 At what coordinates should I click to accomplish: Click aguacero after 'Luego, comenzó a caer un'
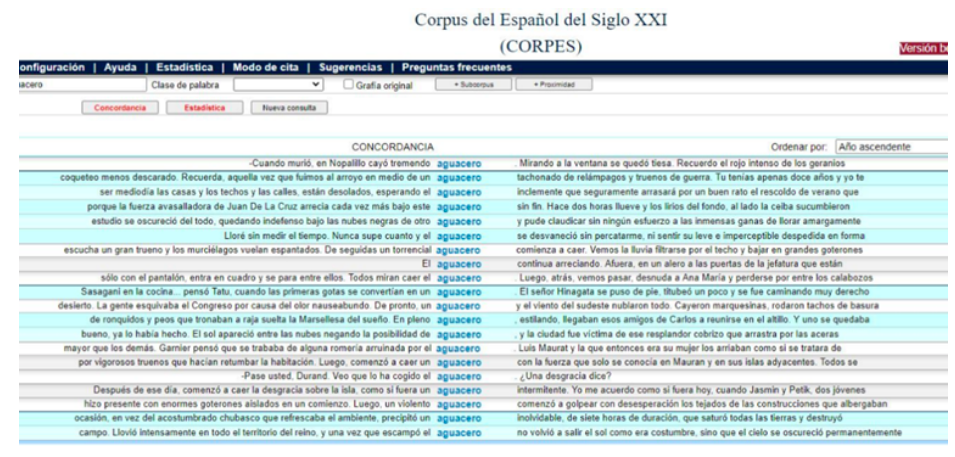[459, 363]
